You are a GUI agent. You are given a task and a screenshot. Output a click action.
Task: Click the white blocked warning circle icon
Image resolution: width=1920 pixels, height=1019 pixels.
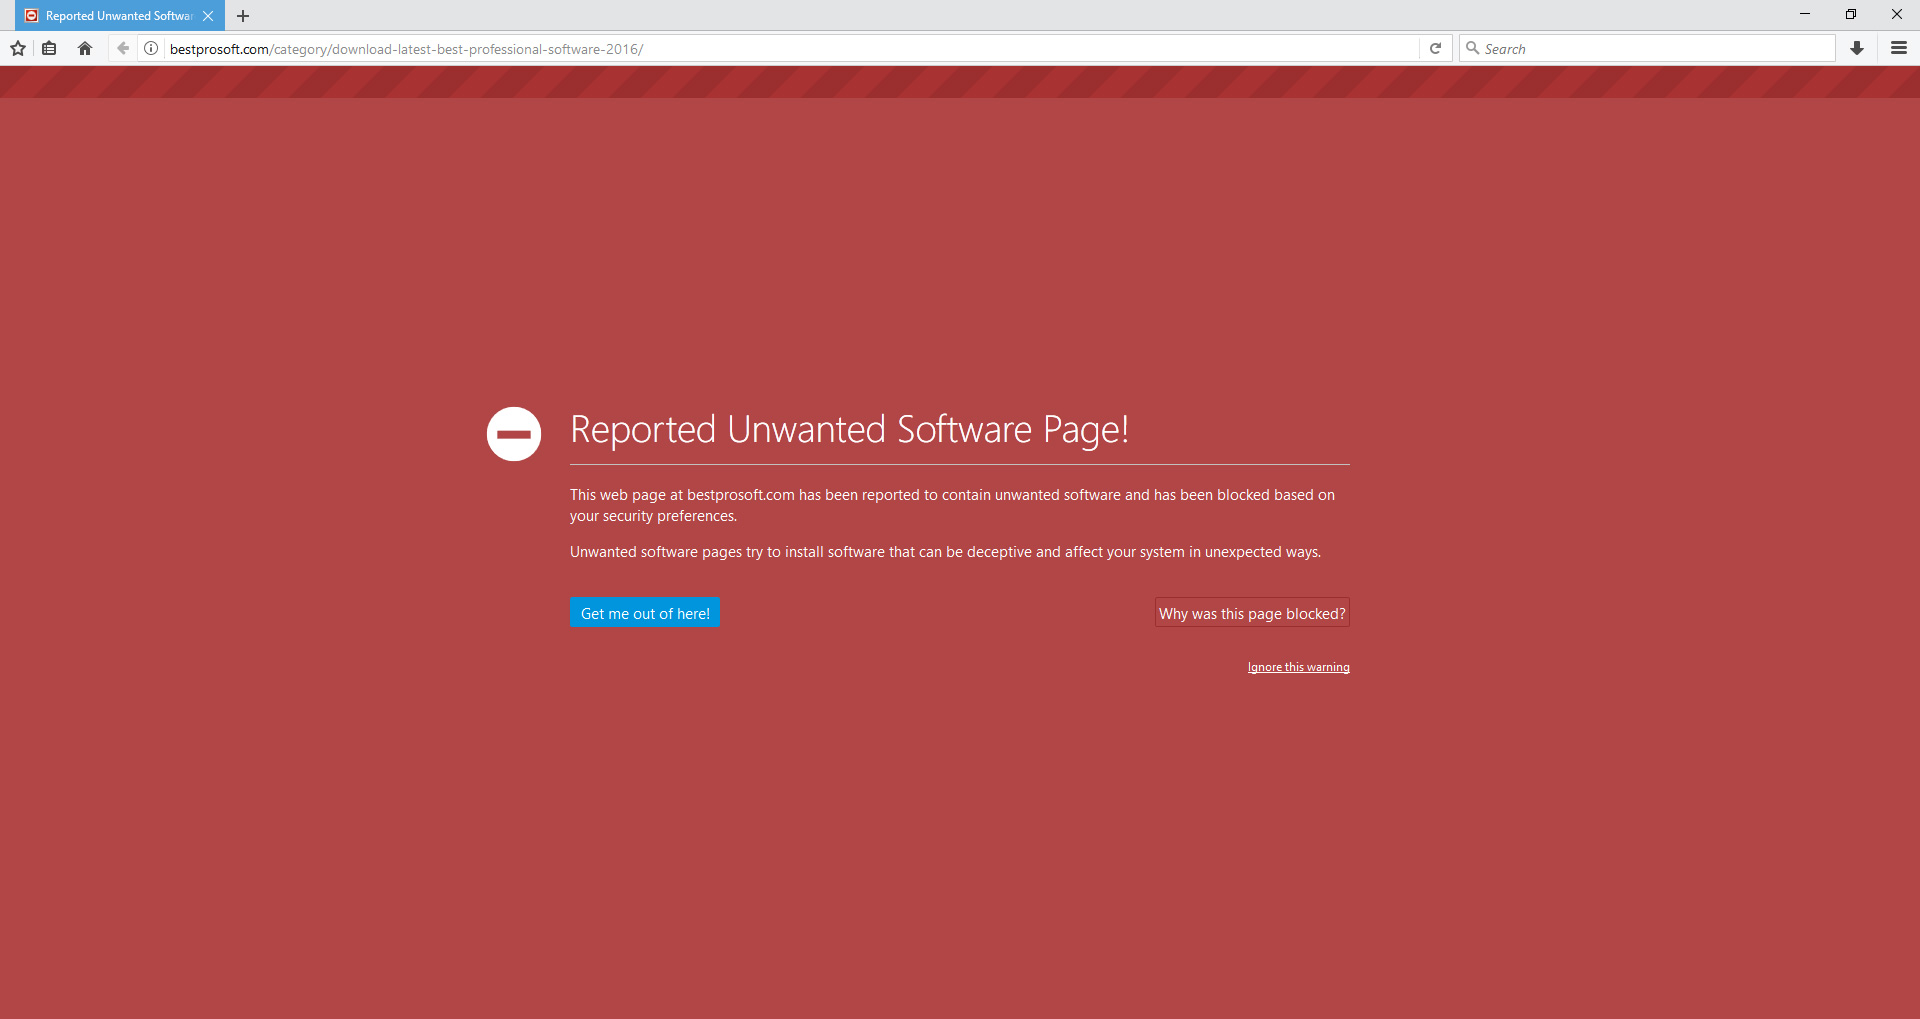click(514, 434)
